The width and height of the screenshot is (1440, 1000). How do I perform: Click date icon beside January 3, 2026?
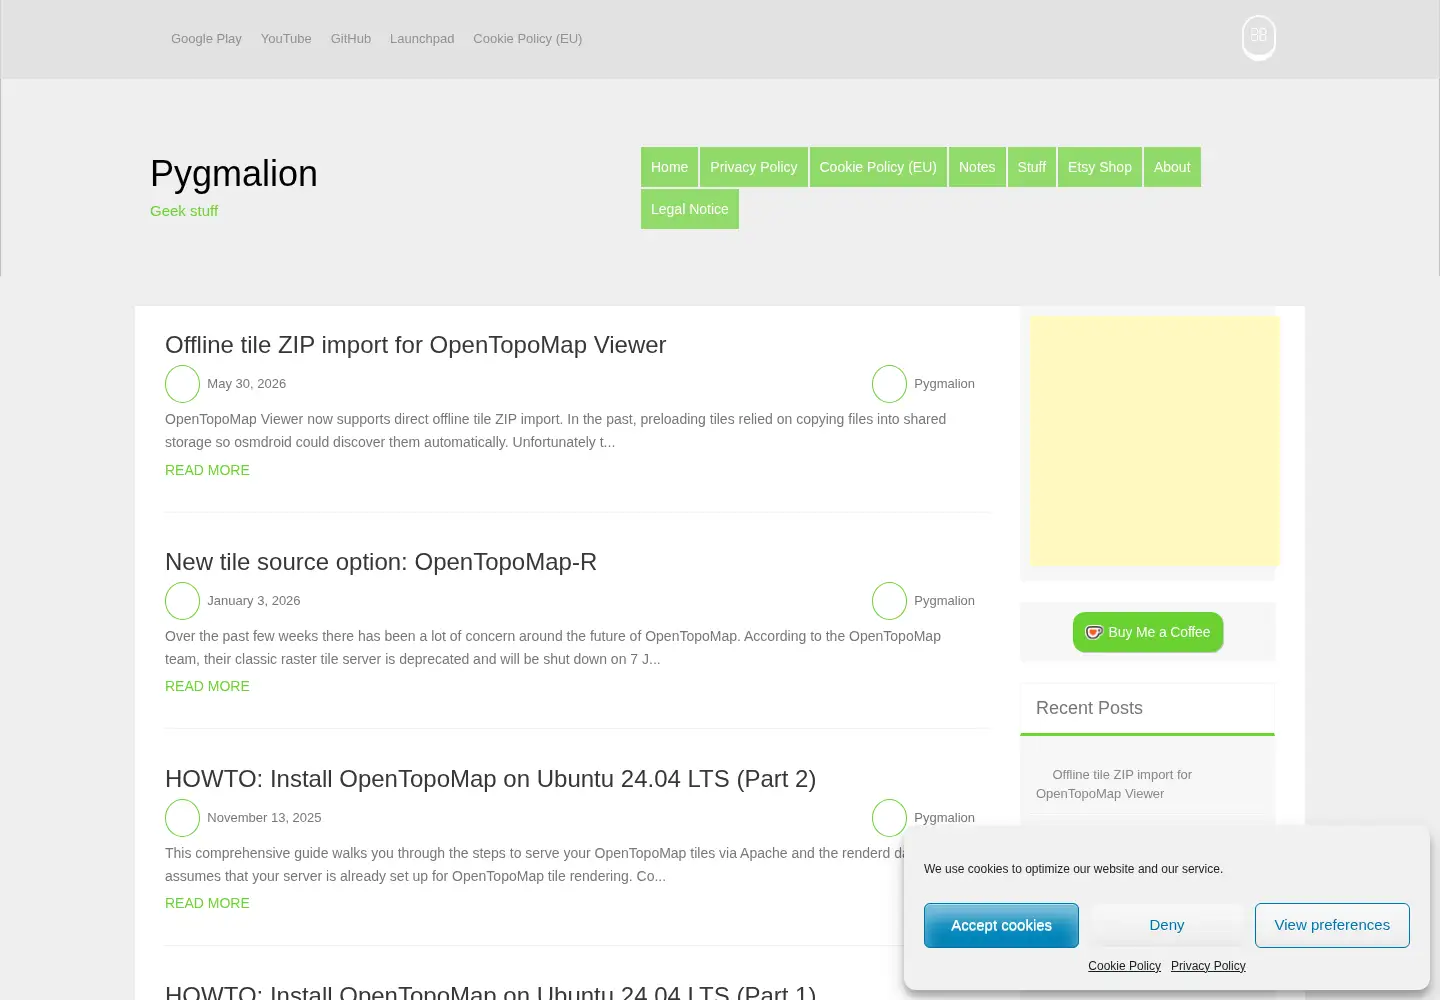tap(182, 601)
